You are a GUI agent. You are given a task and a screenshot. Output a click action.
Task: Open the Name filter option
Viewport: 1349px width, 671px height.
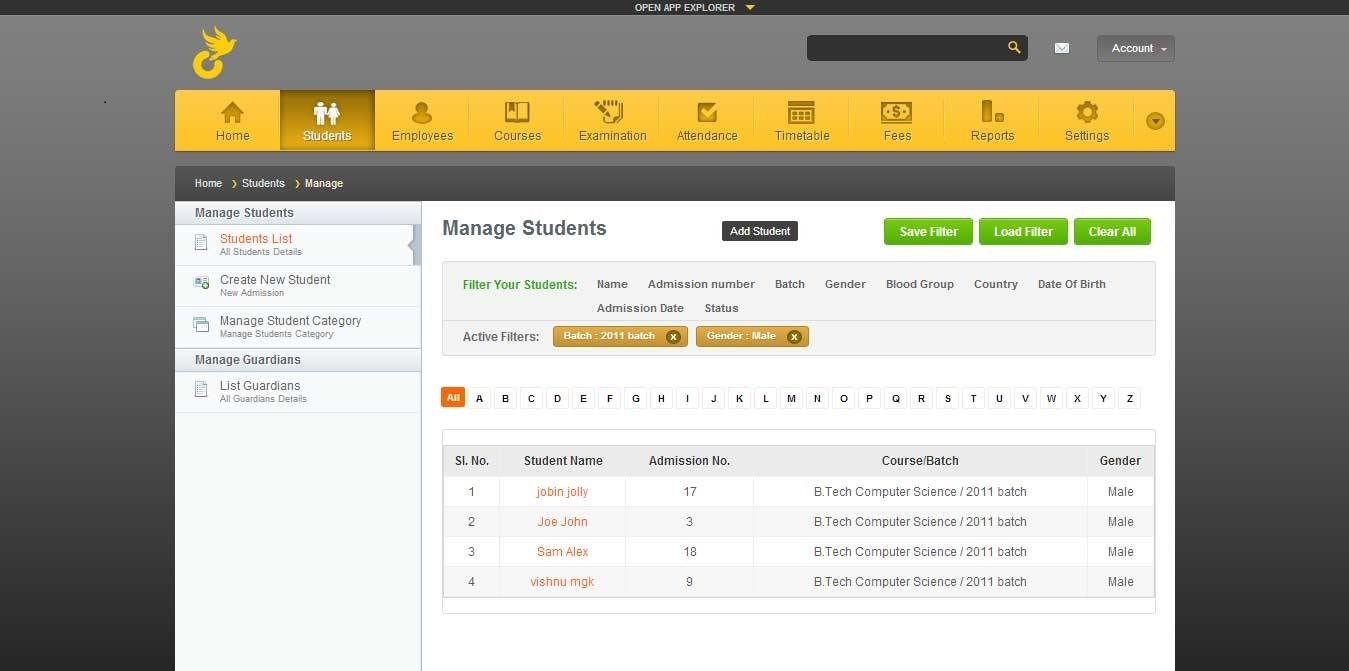pyautogui.click(x=612, y=284)
